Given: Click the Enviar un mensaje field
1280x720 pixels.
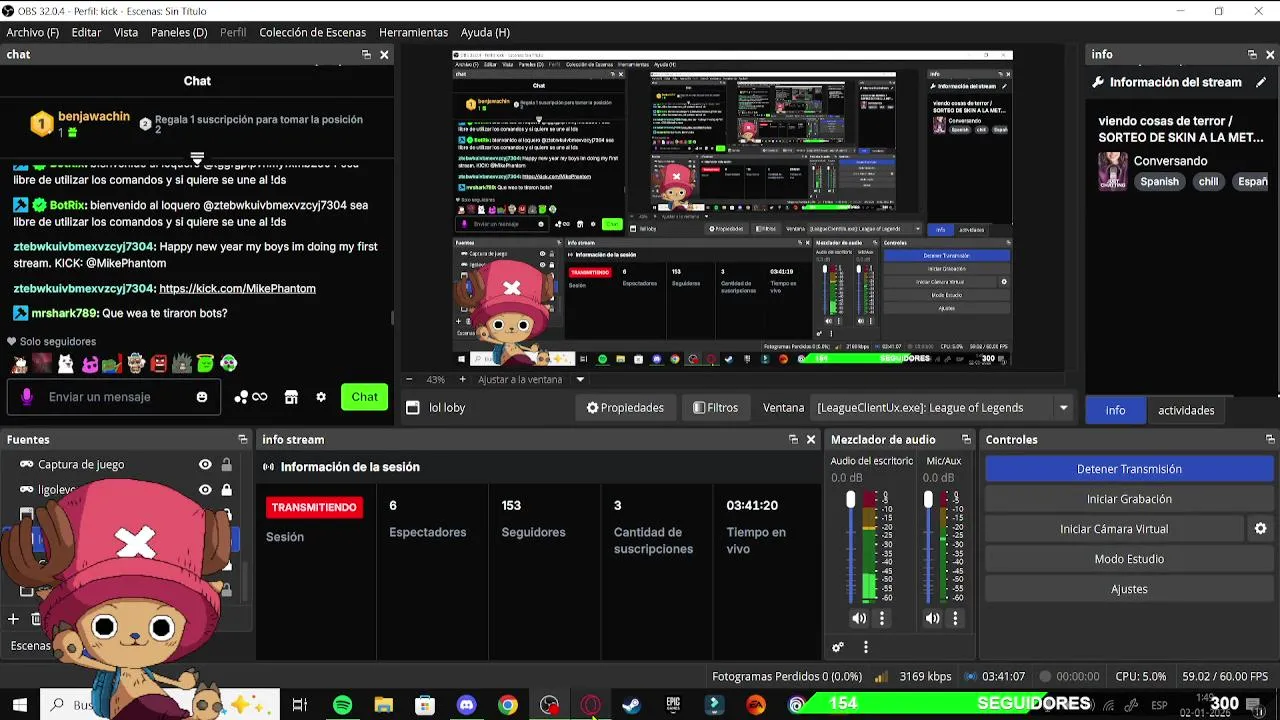Looking at the screenshot, I should pos(115,397).
